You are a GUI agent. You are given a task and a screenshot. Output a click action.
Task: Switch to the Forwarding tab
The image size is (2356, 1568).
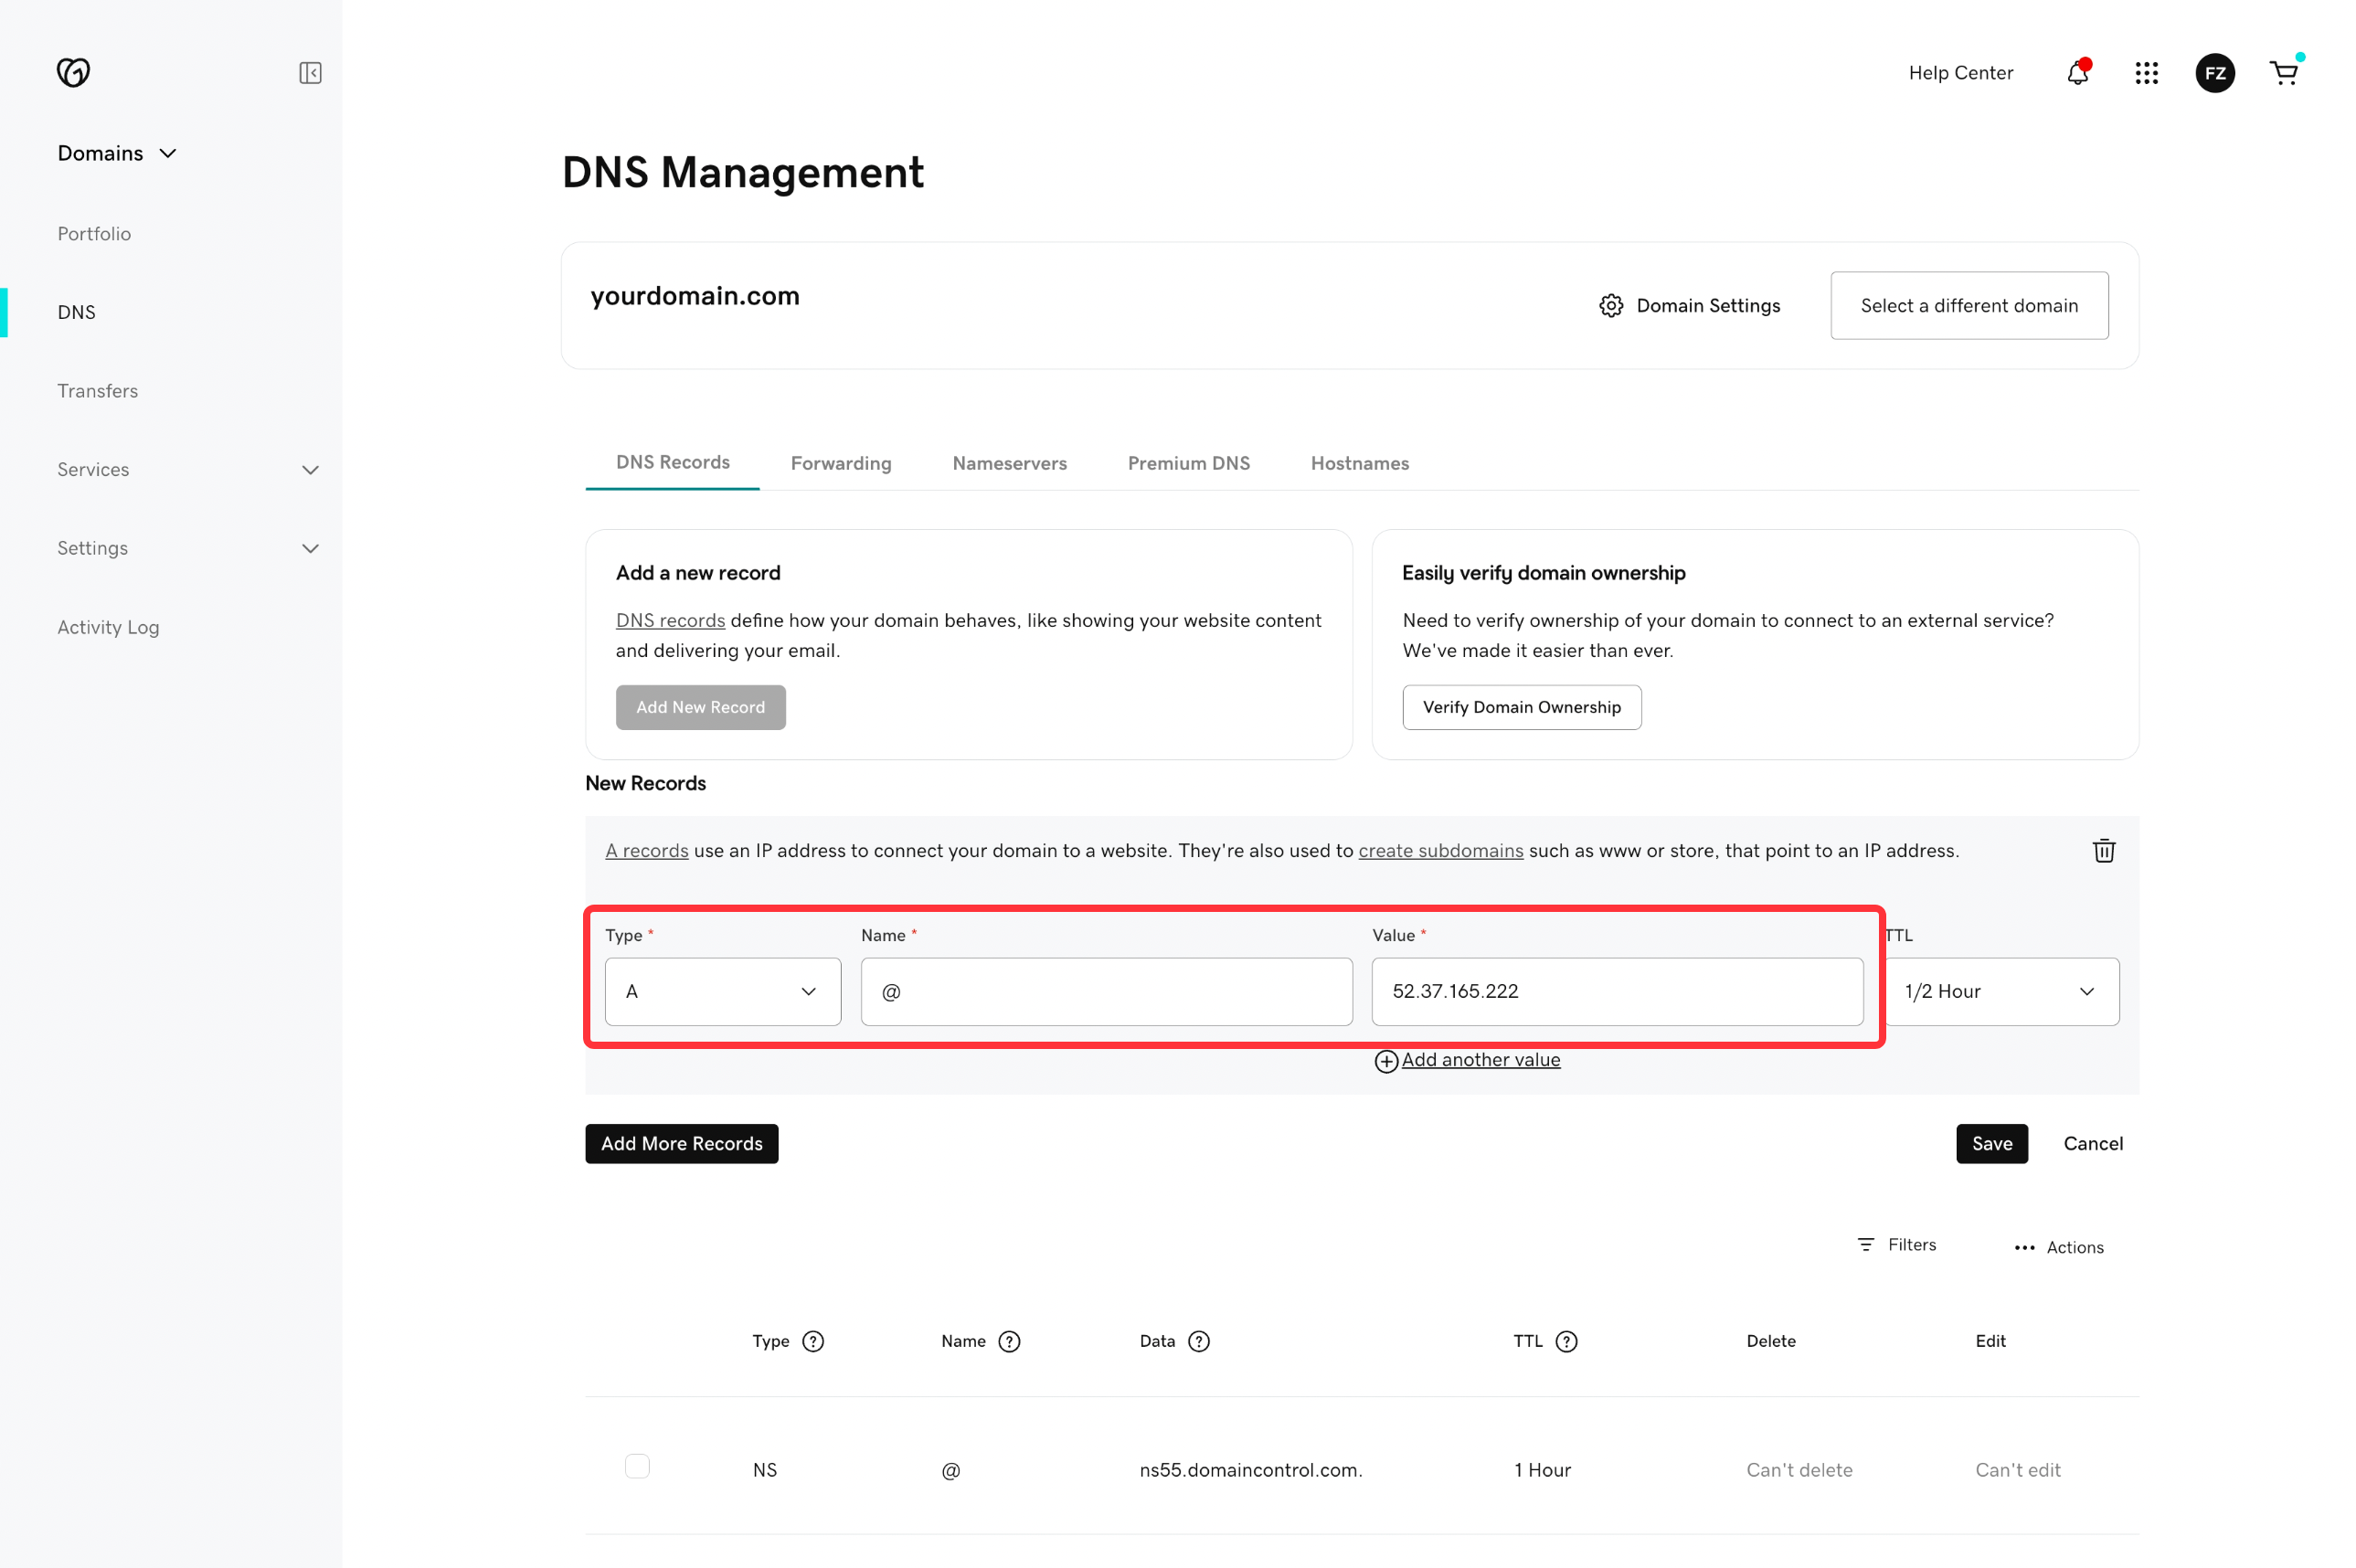tap(840, 463)
